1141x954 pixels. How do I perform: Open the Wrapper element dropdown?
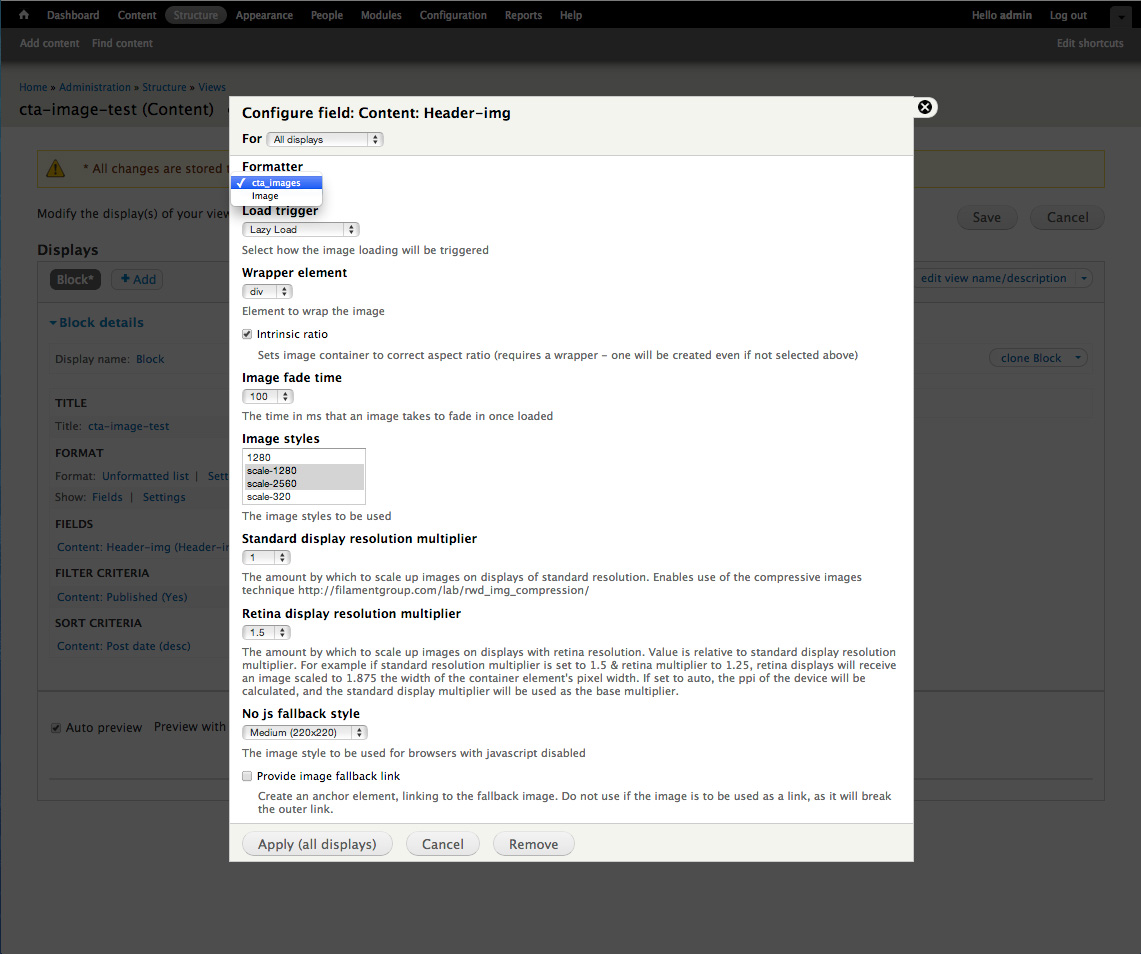coord(267,291)
